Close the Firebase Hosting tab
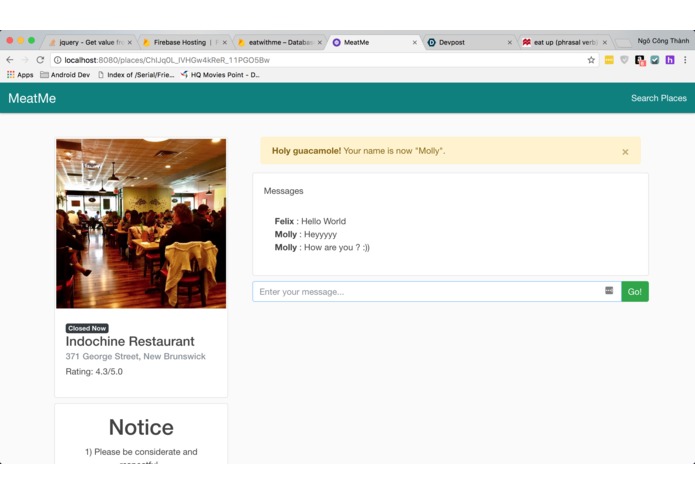 [225, 43]
